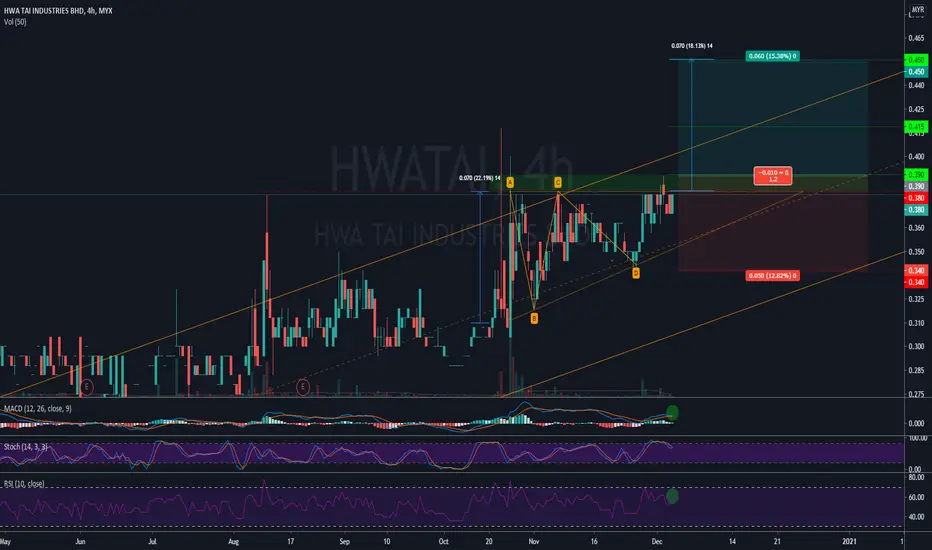The width and height of the screenshot is (932, 550).
Task: Click the red 0.380 price tag
Action: 916,198
